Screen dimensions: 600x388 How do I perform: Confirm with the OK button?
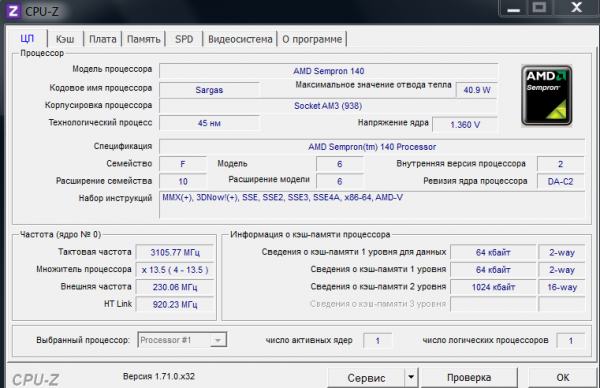point(562,378)
